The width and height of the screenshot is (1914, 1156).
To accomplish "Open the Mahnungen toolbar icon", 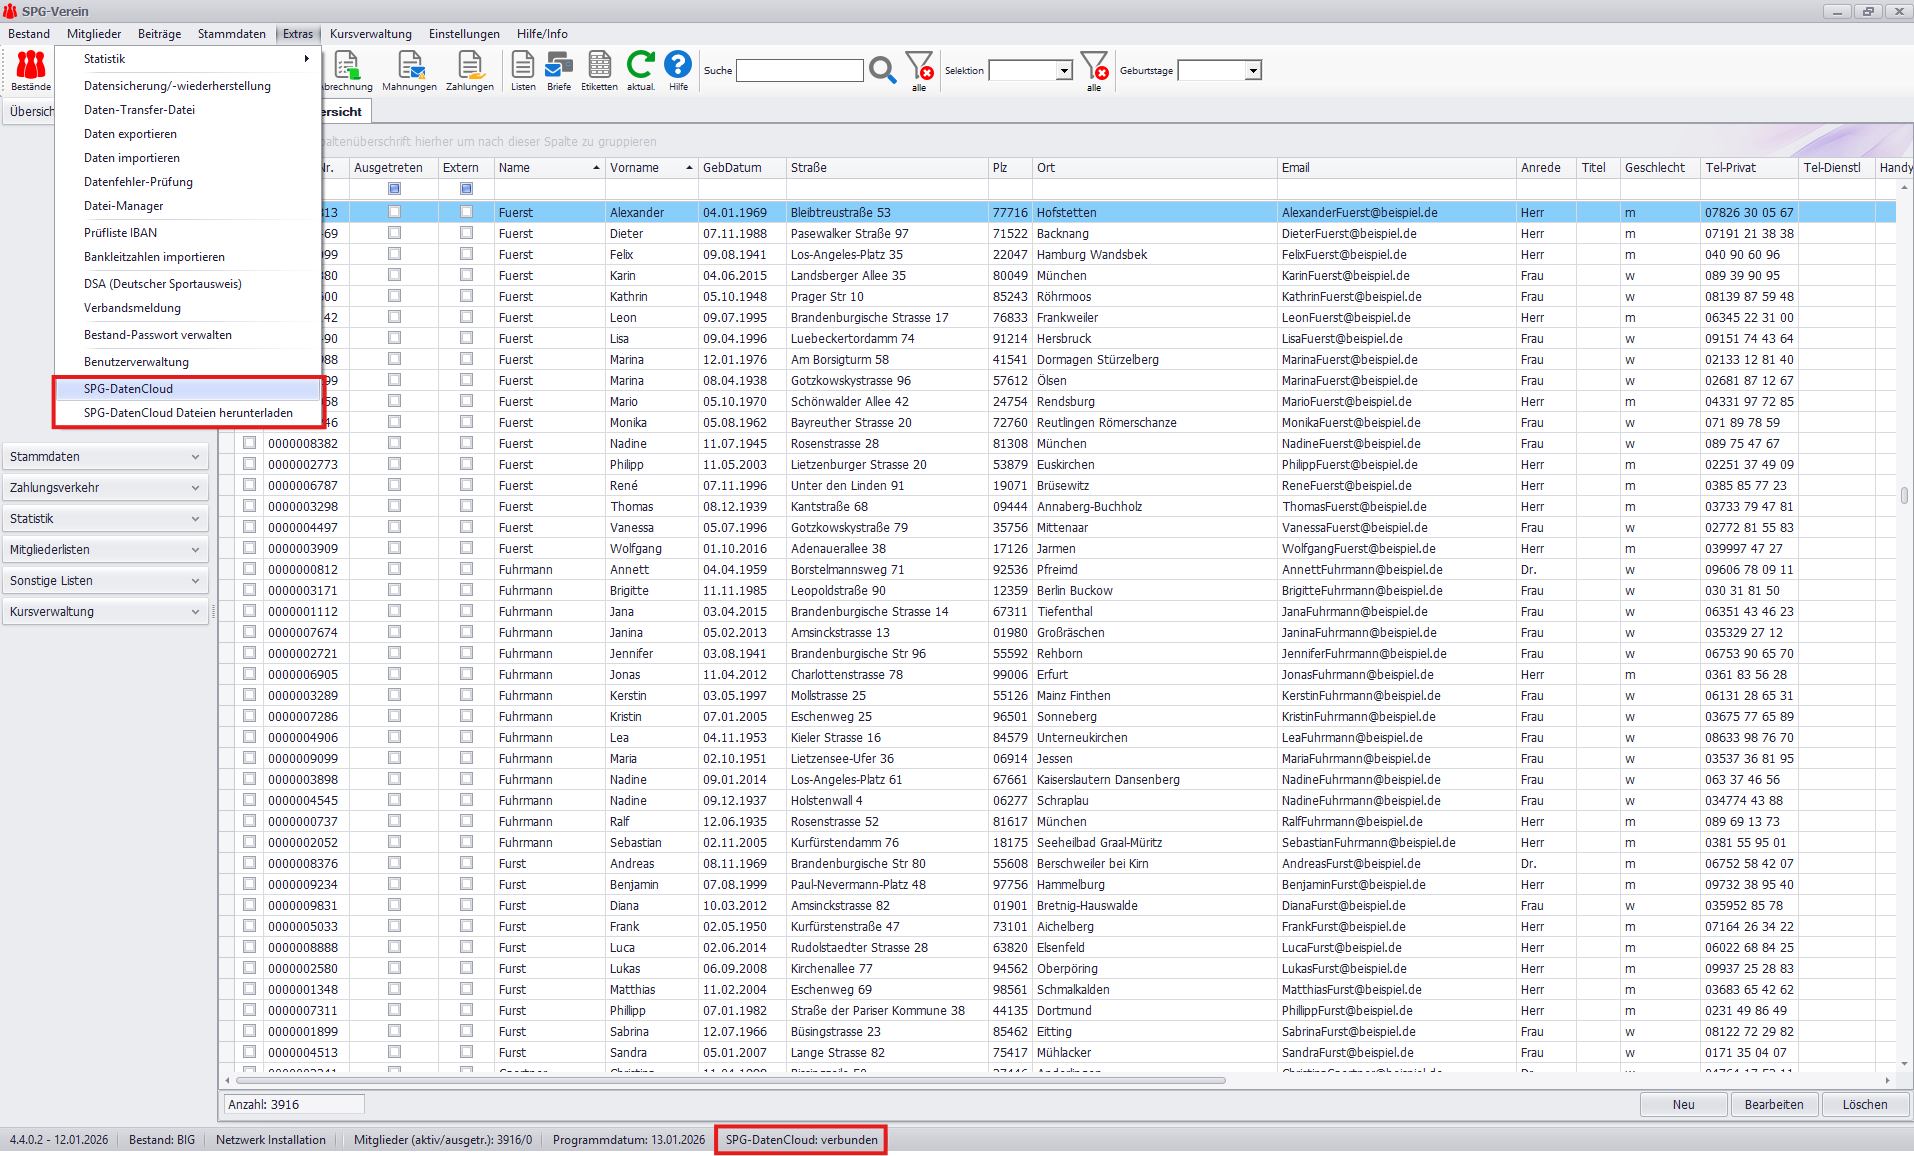I will (x=410, y=71).
